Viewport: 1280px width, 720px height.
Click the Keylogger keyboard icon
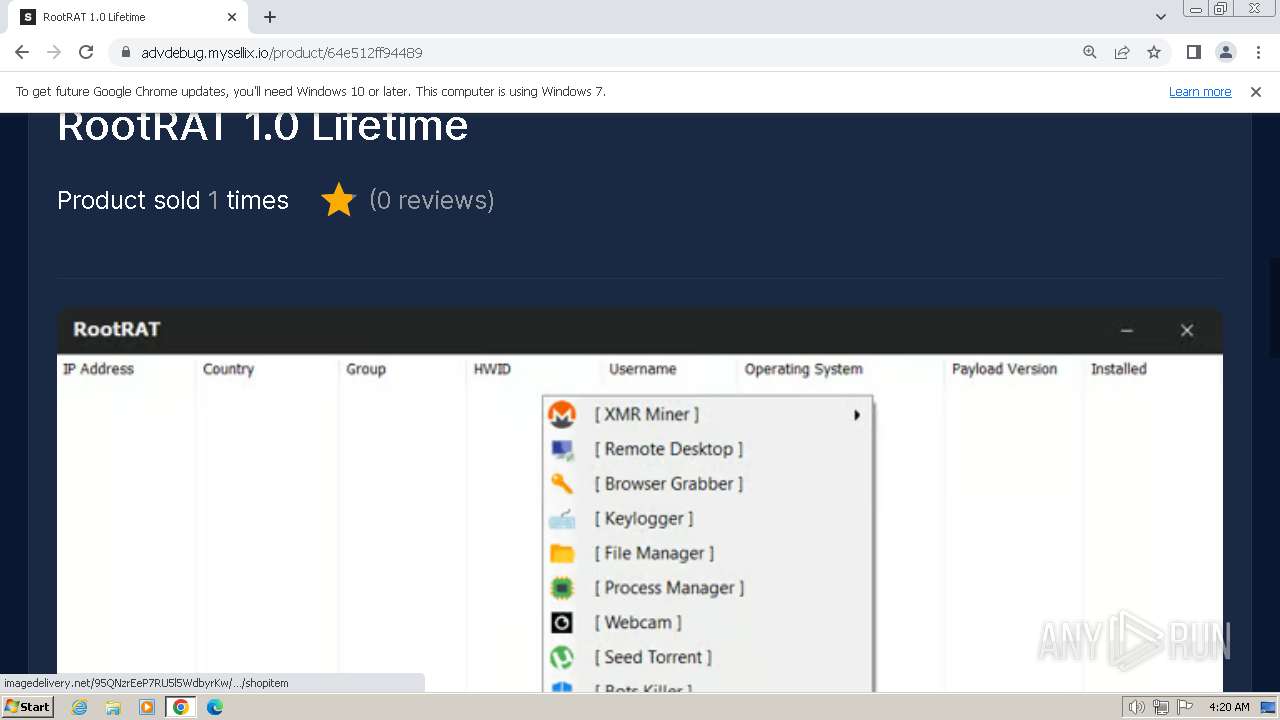(562, 519)
